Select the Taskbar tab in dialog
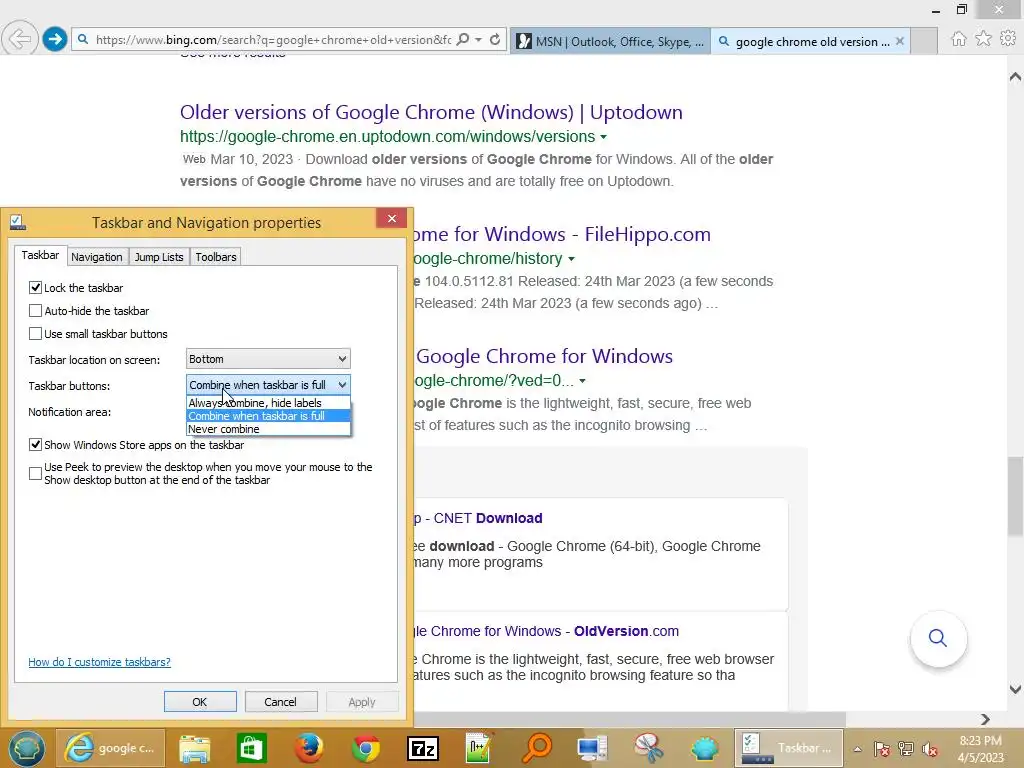Viewport: 1024px width, 768px height. pyautogui.click(x=40, y=255)
